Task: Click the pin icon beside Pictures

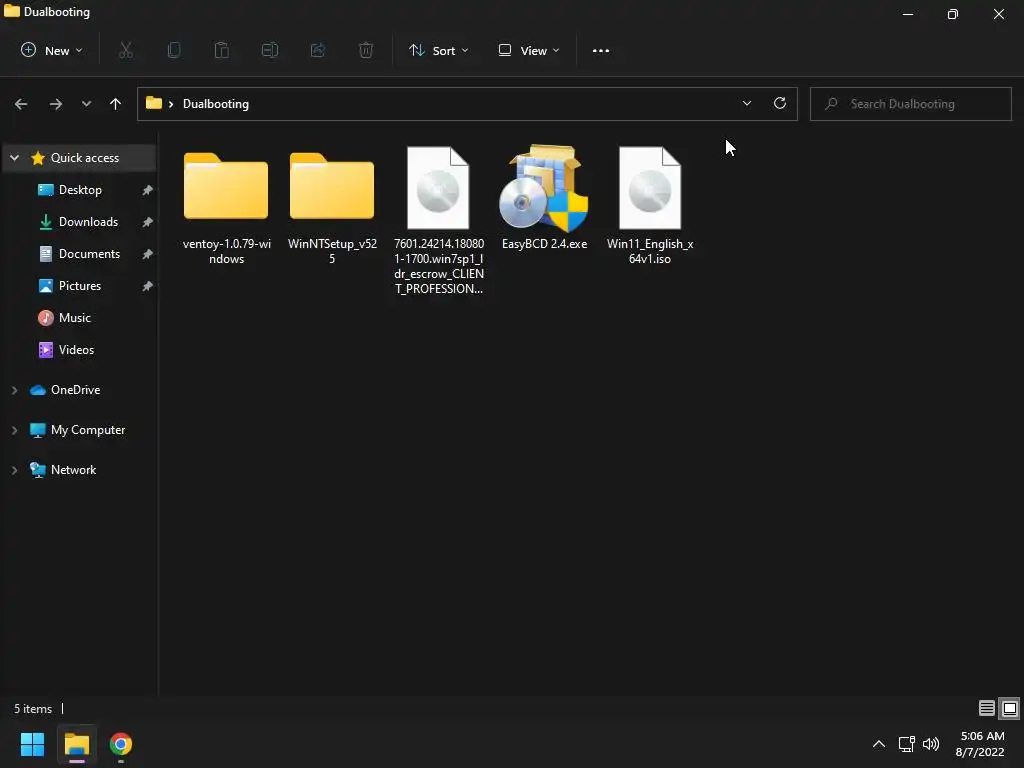Action: (148, 286)
